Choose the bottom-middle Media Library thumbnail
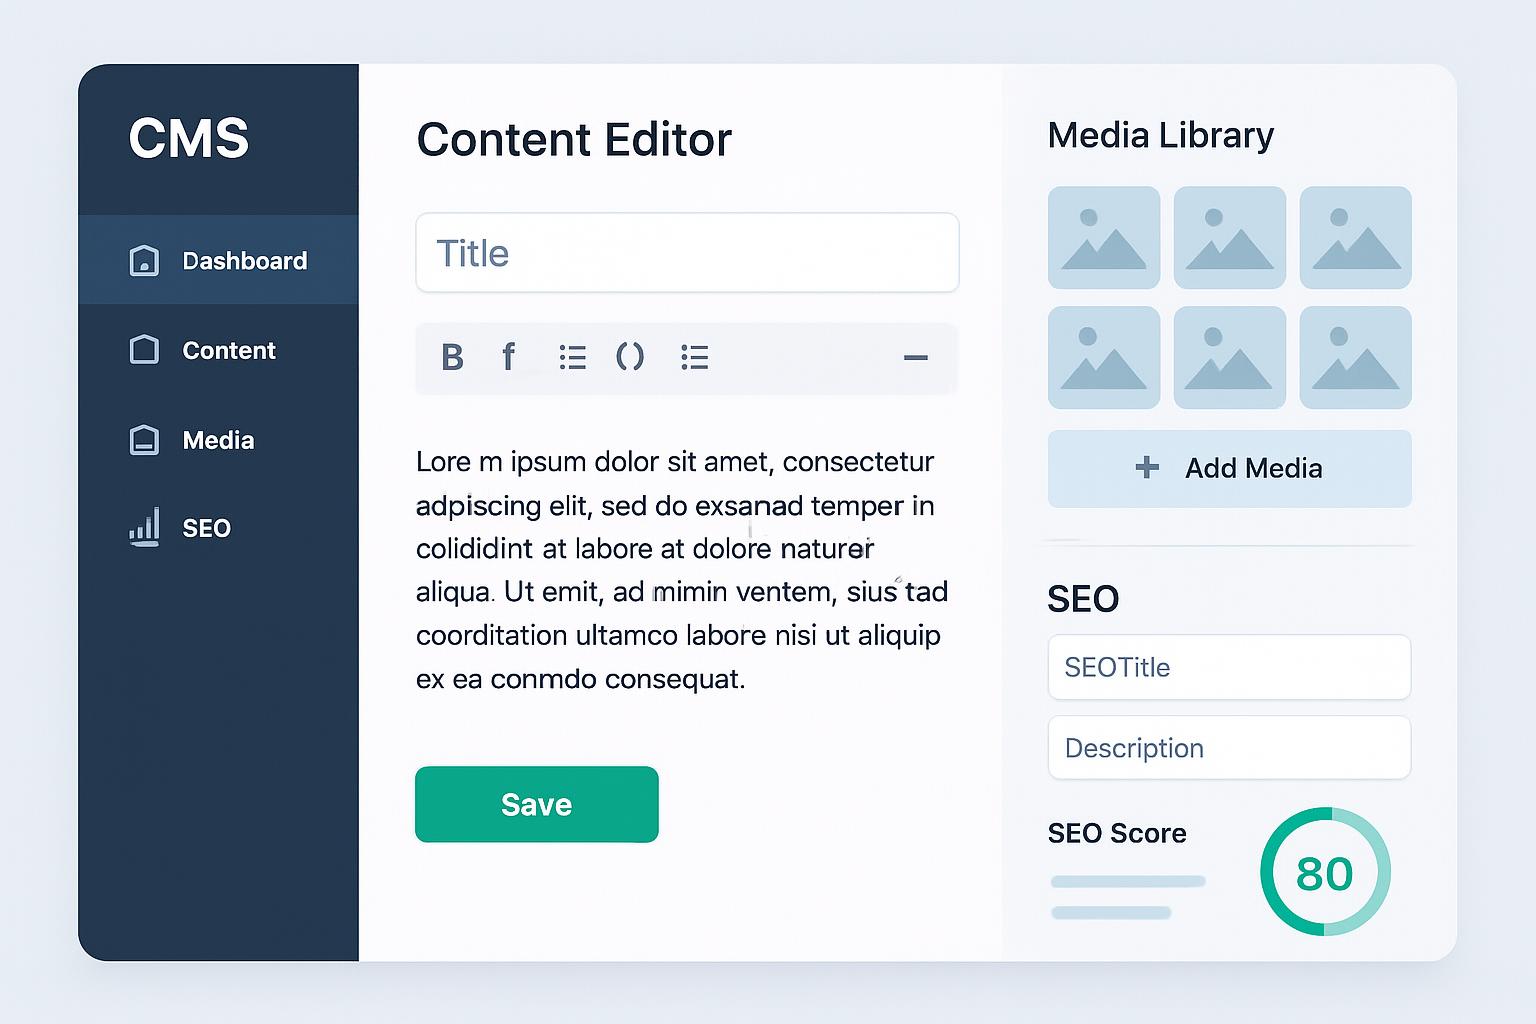 pyautogui.click(x=1229, y=358)
